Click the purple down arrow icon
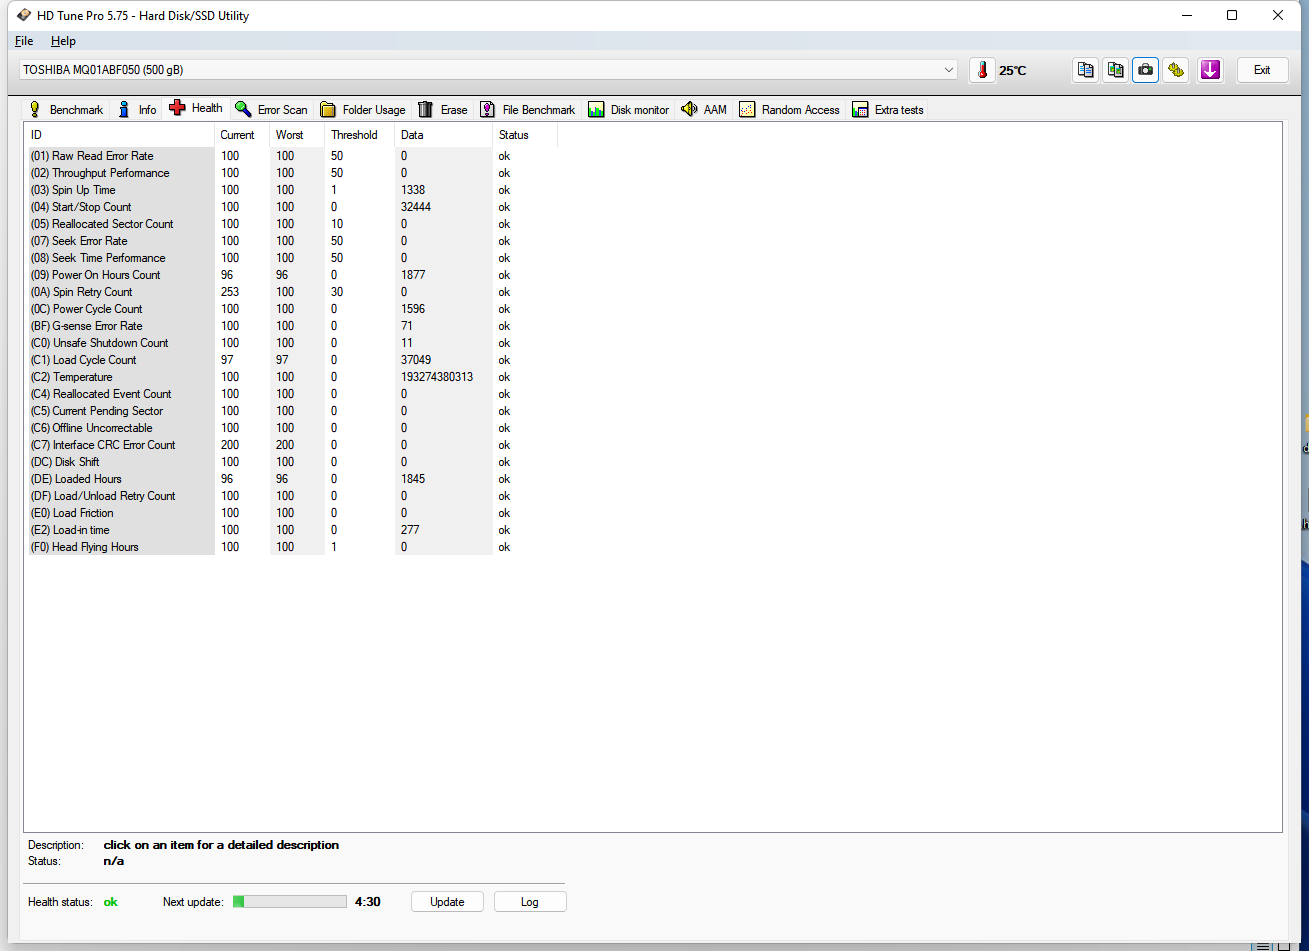This screenshot has width=1309, height=951. (1210, 70)
